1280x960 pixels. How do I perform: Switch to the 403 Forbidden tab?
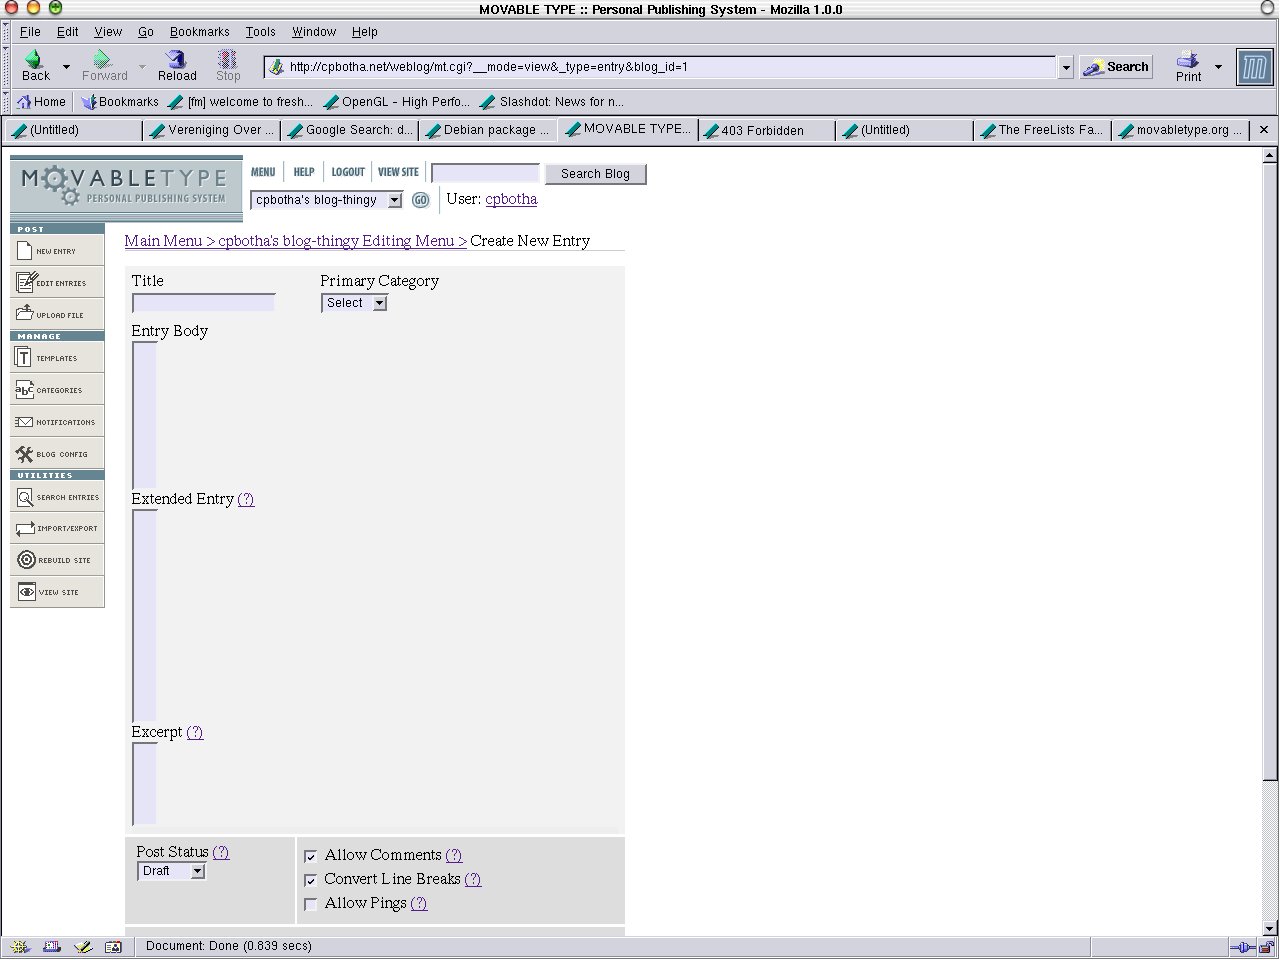[765, 130]
